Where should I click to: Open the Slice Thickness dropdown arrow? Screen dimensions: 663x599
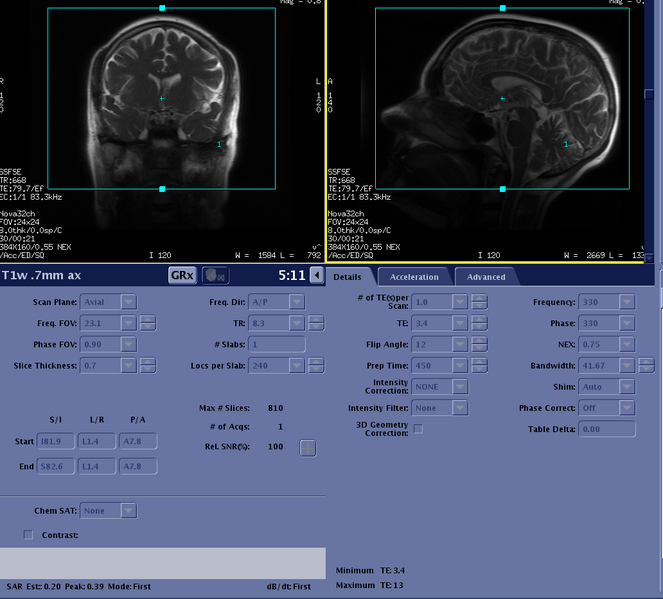(129, 365)
